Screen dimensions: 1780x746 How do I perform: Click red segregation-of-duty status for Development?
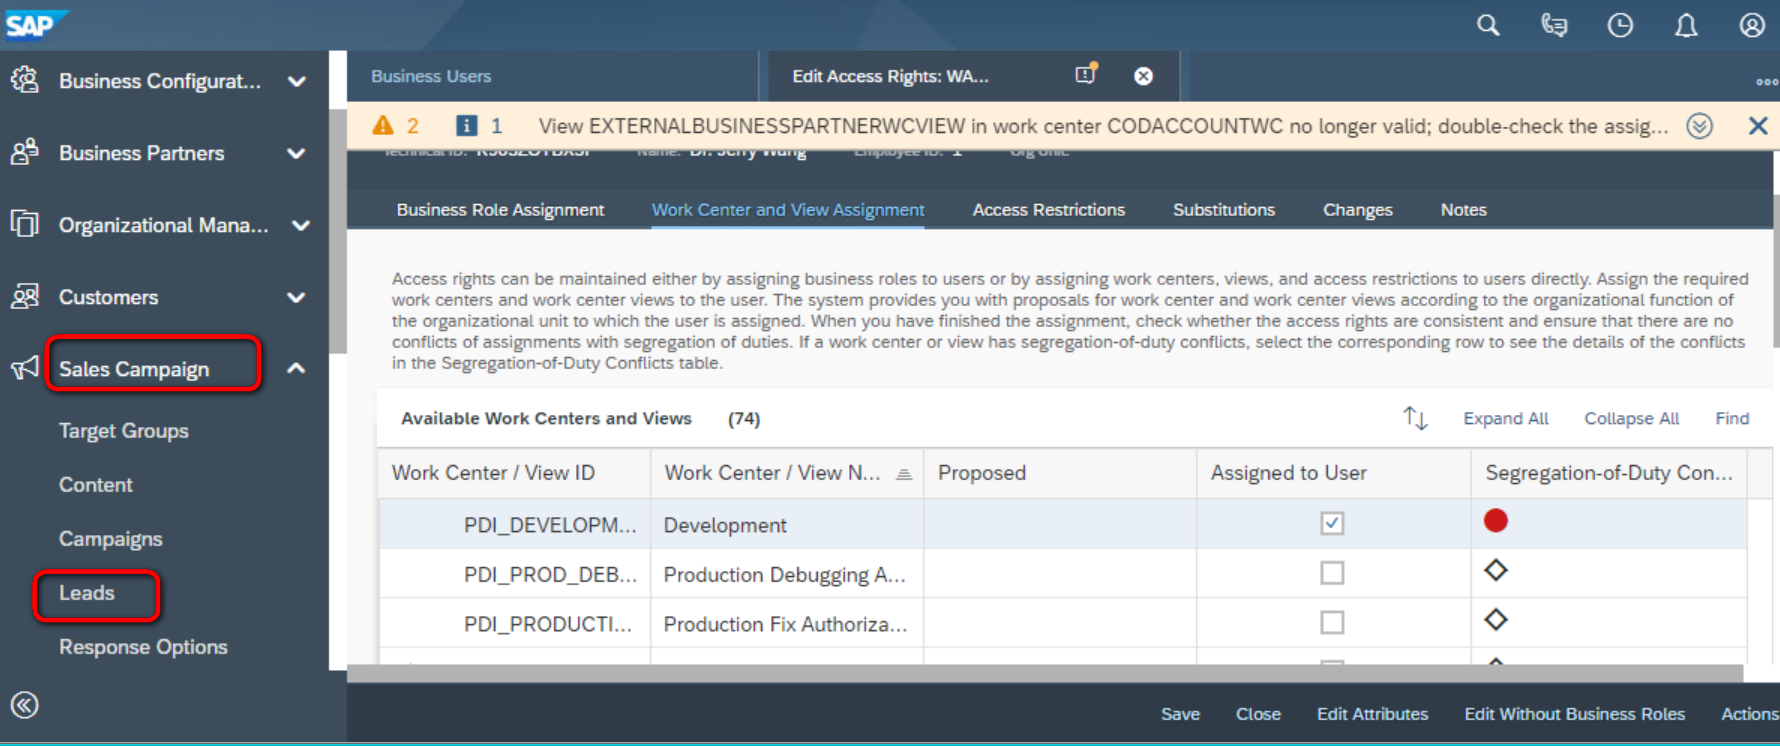[1496, 520]
